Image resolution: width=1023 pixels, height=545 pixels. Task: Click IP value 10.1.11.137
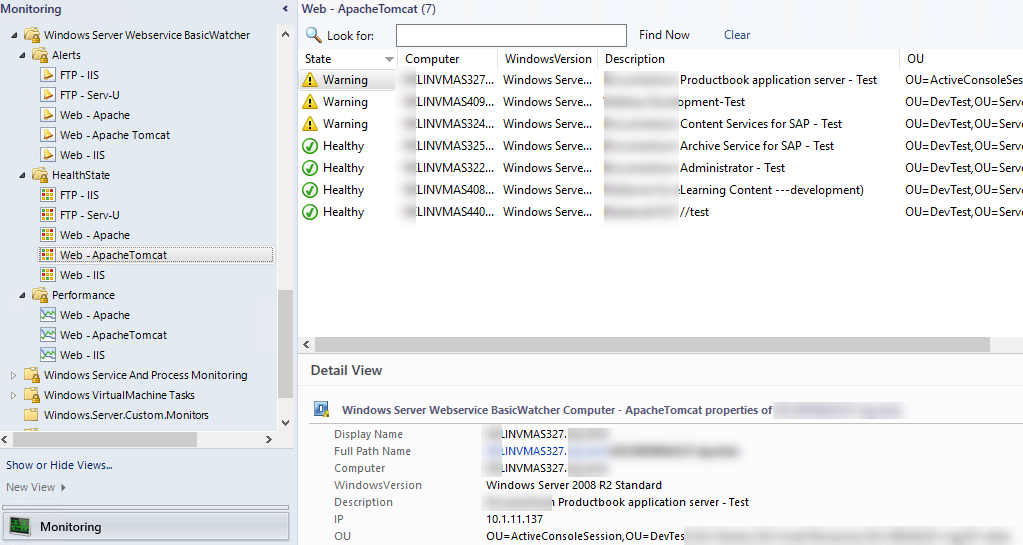pyautogui.click(x=514, y=519)
